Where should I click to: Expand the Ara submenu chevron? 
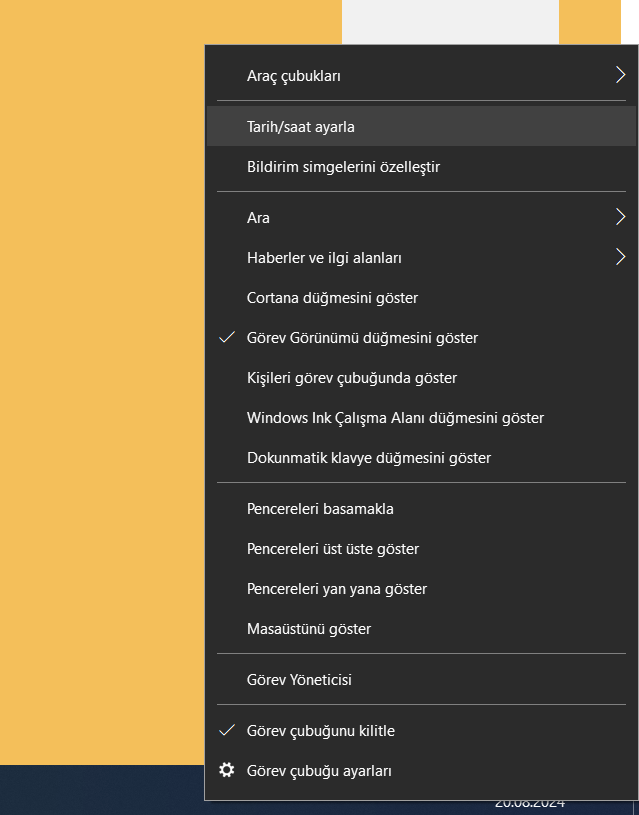coord(620,217)
